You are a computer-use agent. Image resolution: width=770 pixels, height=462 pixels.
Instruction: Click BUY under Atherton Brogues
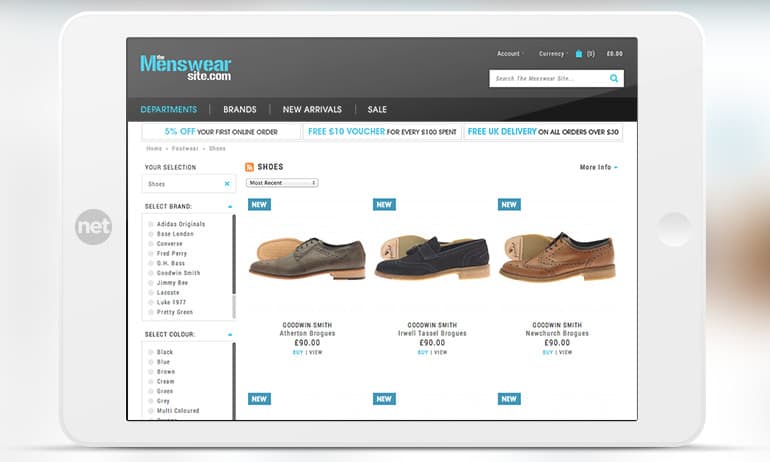point(298,353)
